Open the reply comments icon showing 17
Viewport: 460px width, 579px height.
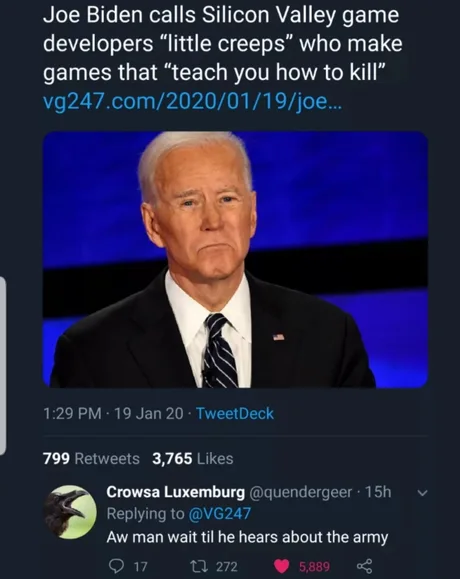click(117, 565)
